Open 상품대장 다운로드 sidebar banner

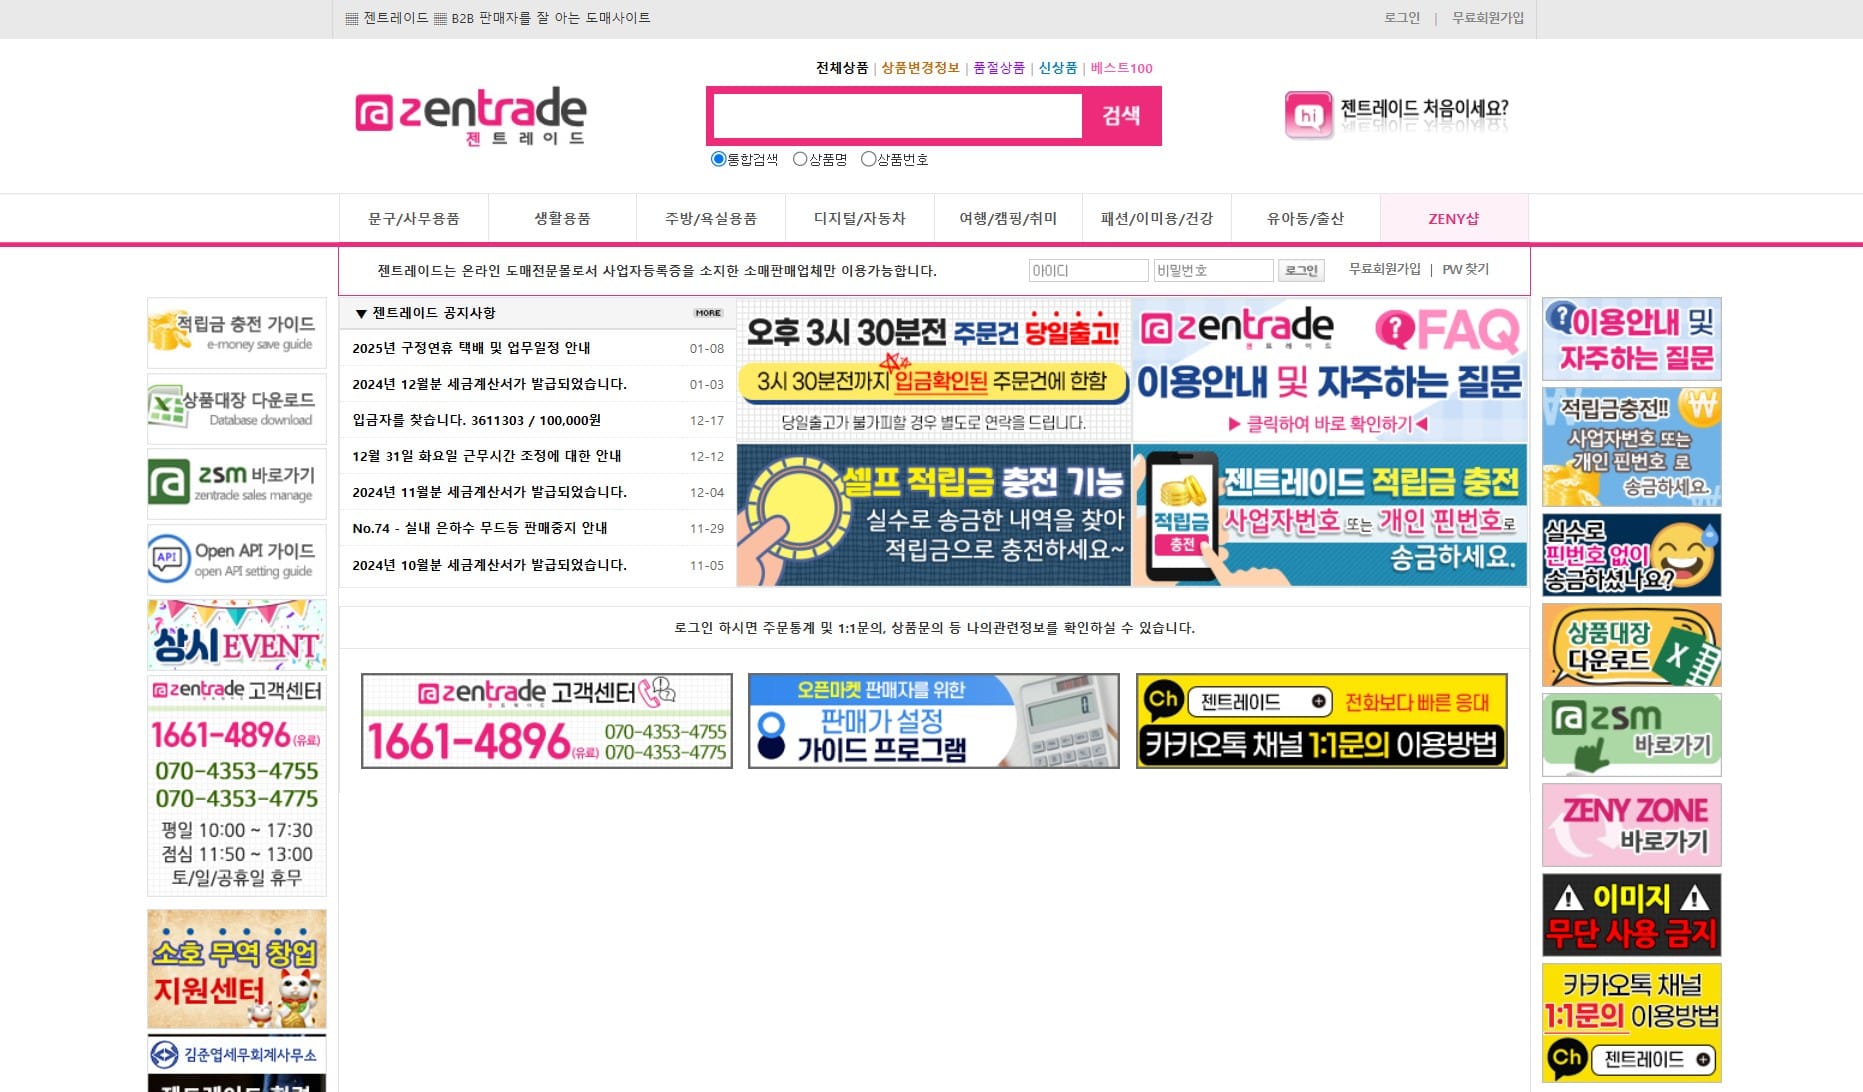pos(237,408)
